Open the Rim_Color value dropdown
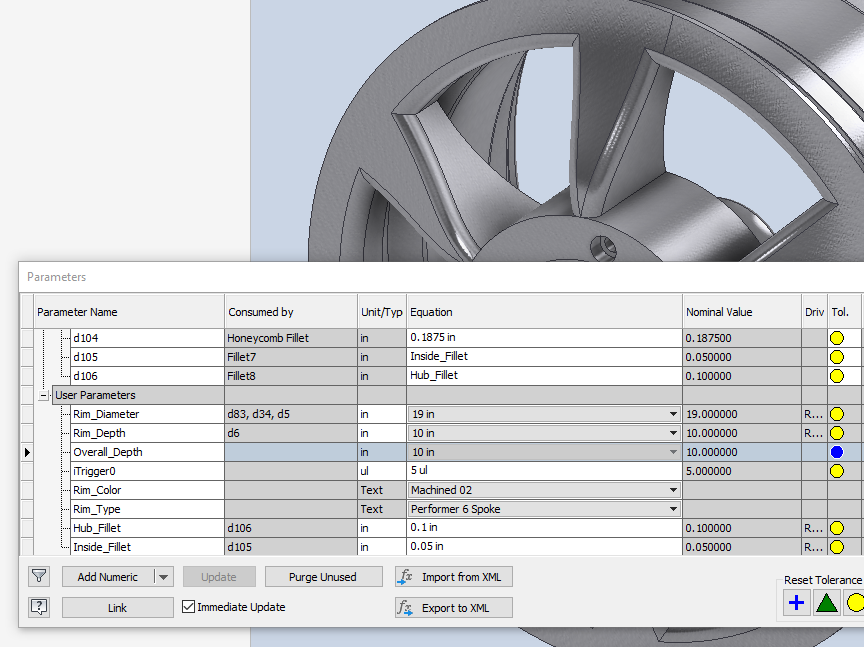This screenshot has height=647, width=864. pyautogui.click(x=672, y=490)
